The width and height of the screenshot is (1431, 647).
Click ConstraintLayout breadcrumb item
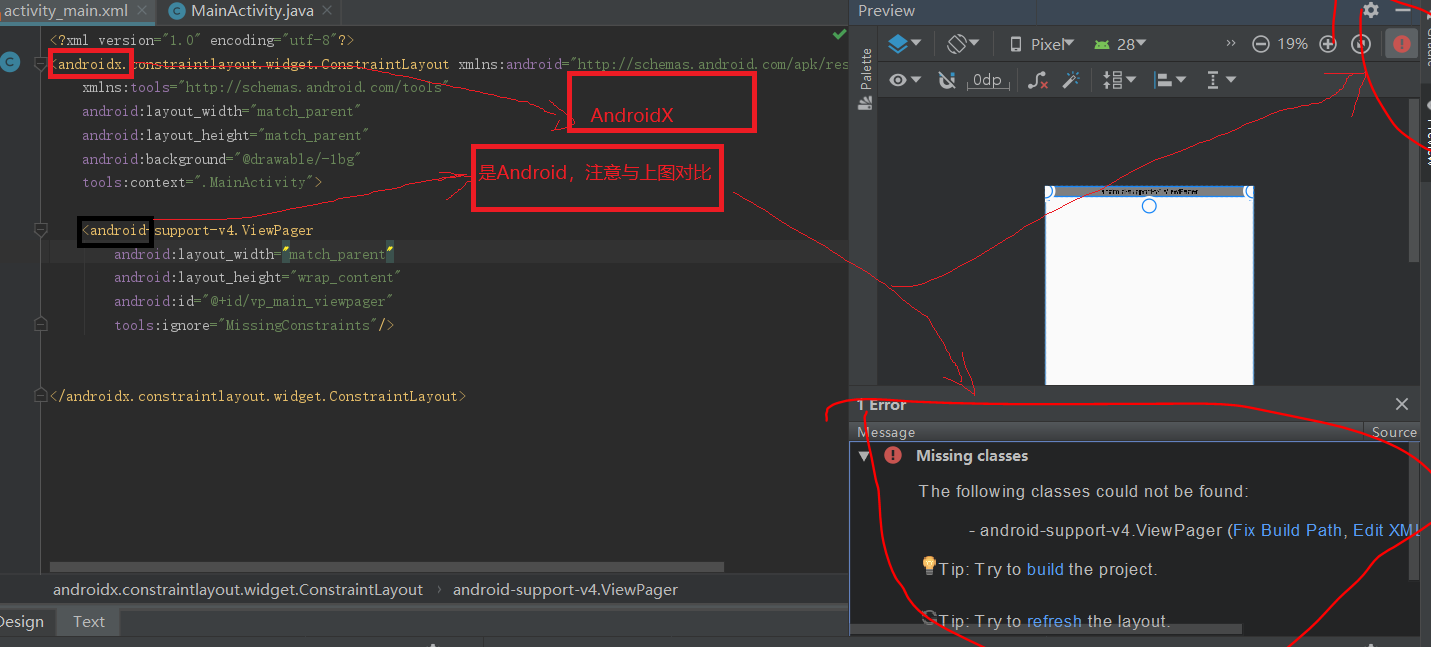tap(238, 590)
